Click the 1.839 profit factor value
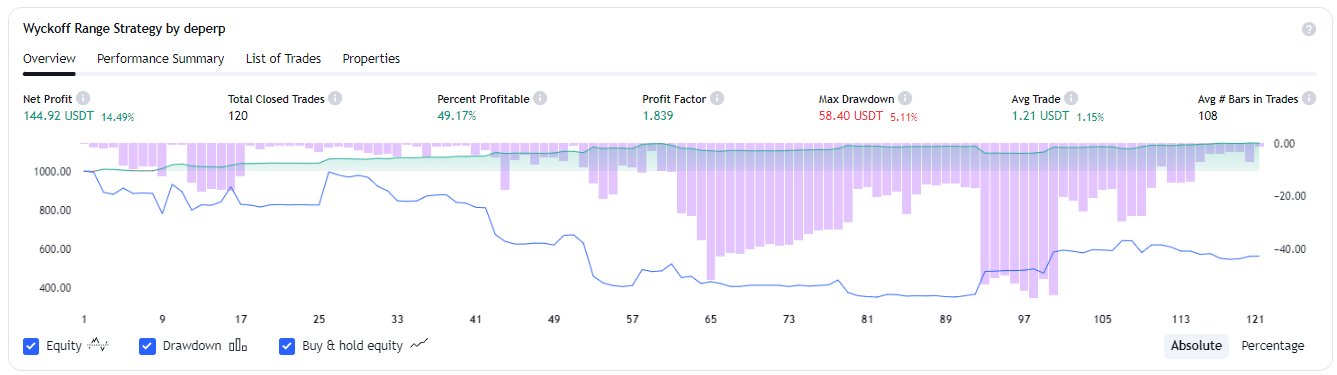Screen dimensions: 1337x375 (x=658, y=116)
